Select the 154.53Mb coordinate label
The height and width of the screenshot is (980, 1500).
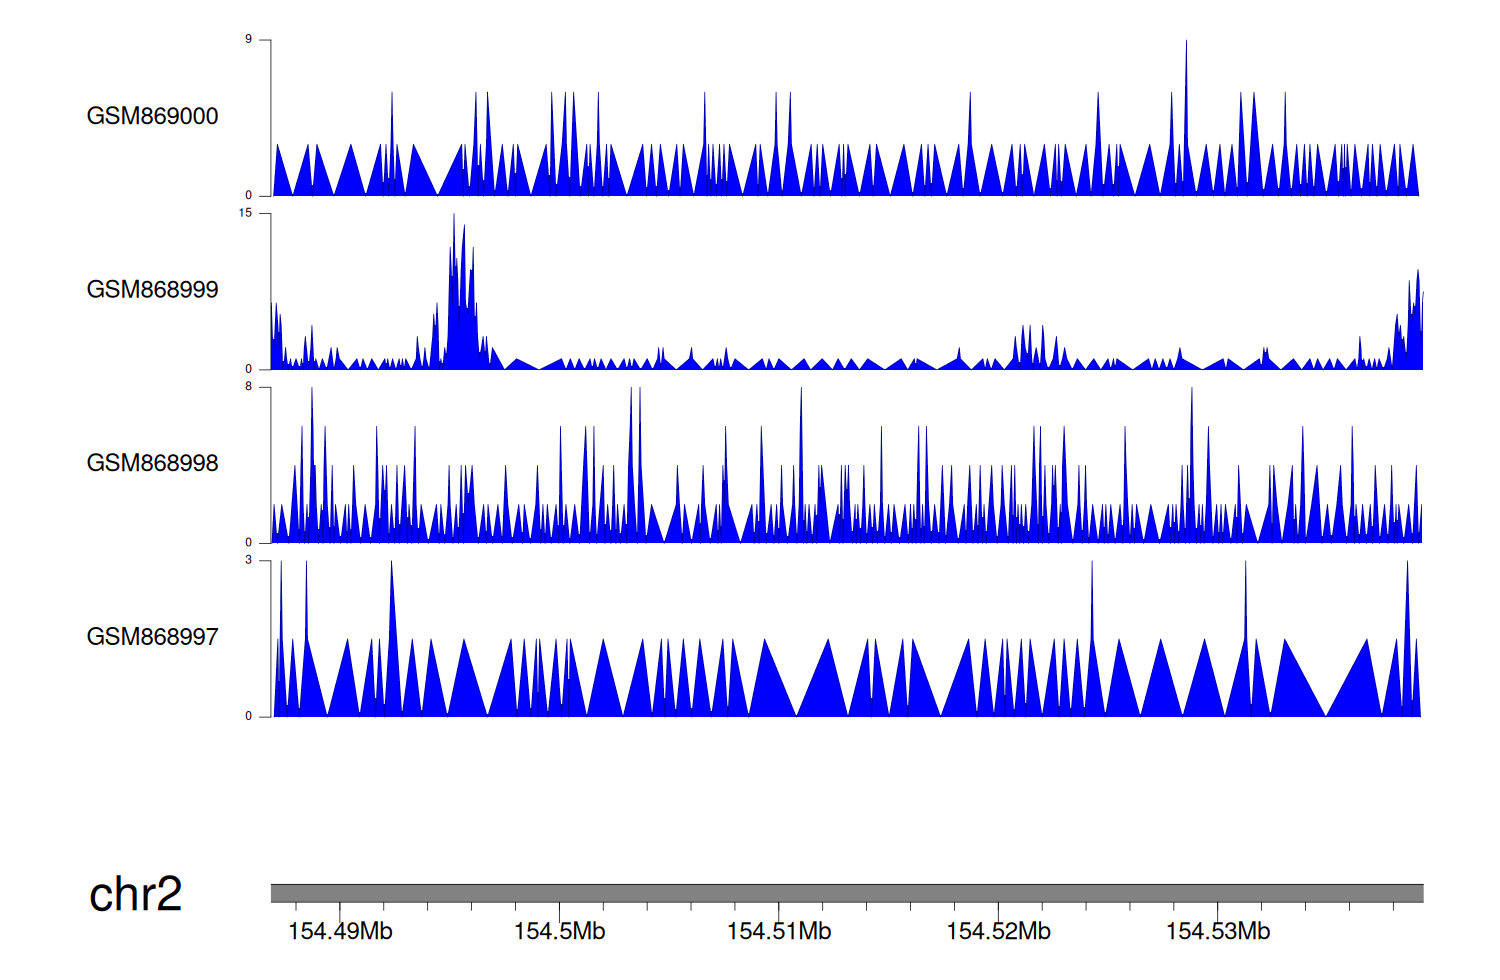[1217, 932]
